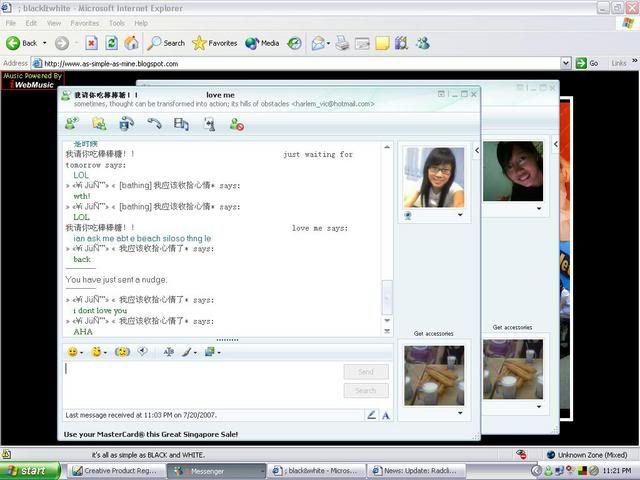Open the Mail button dropdown arrow
The height and width of the screenshot is (480, 640).
(x=329, y=43)
